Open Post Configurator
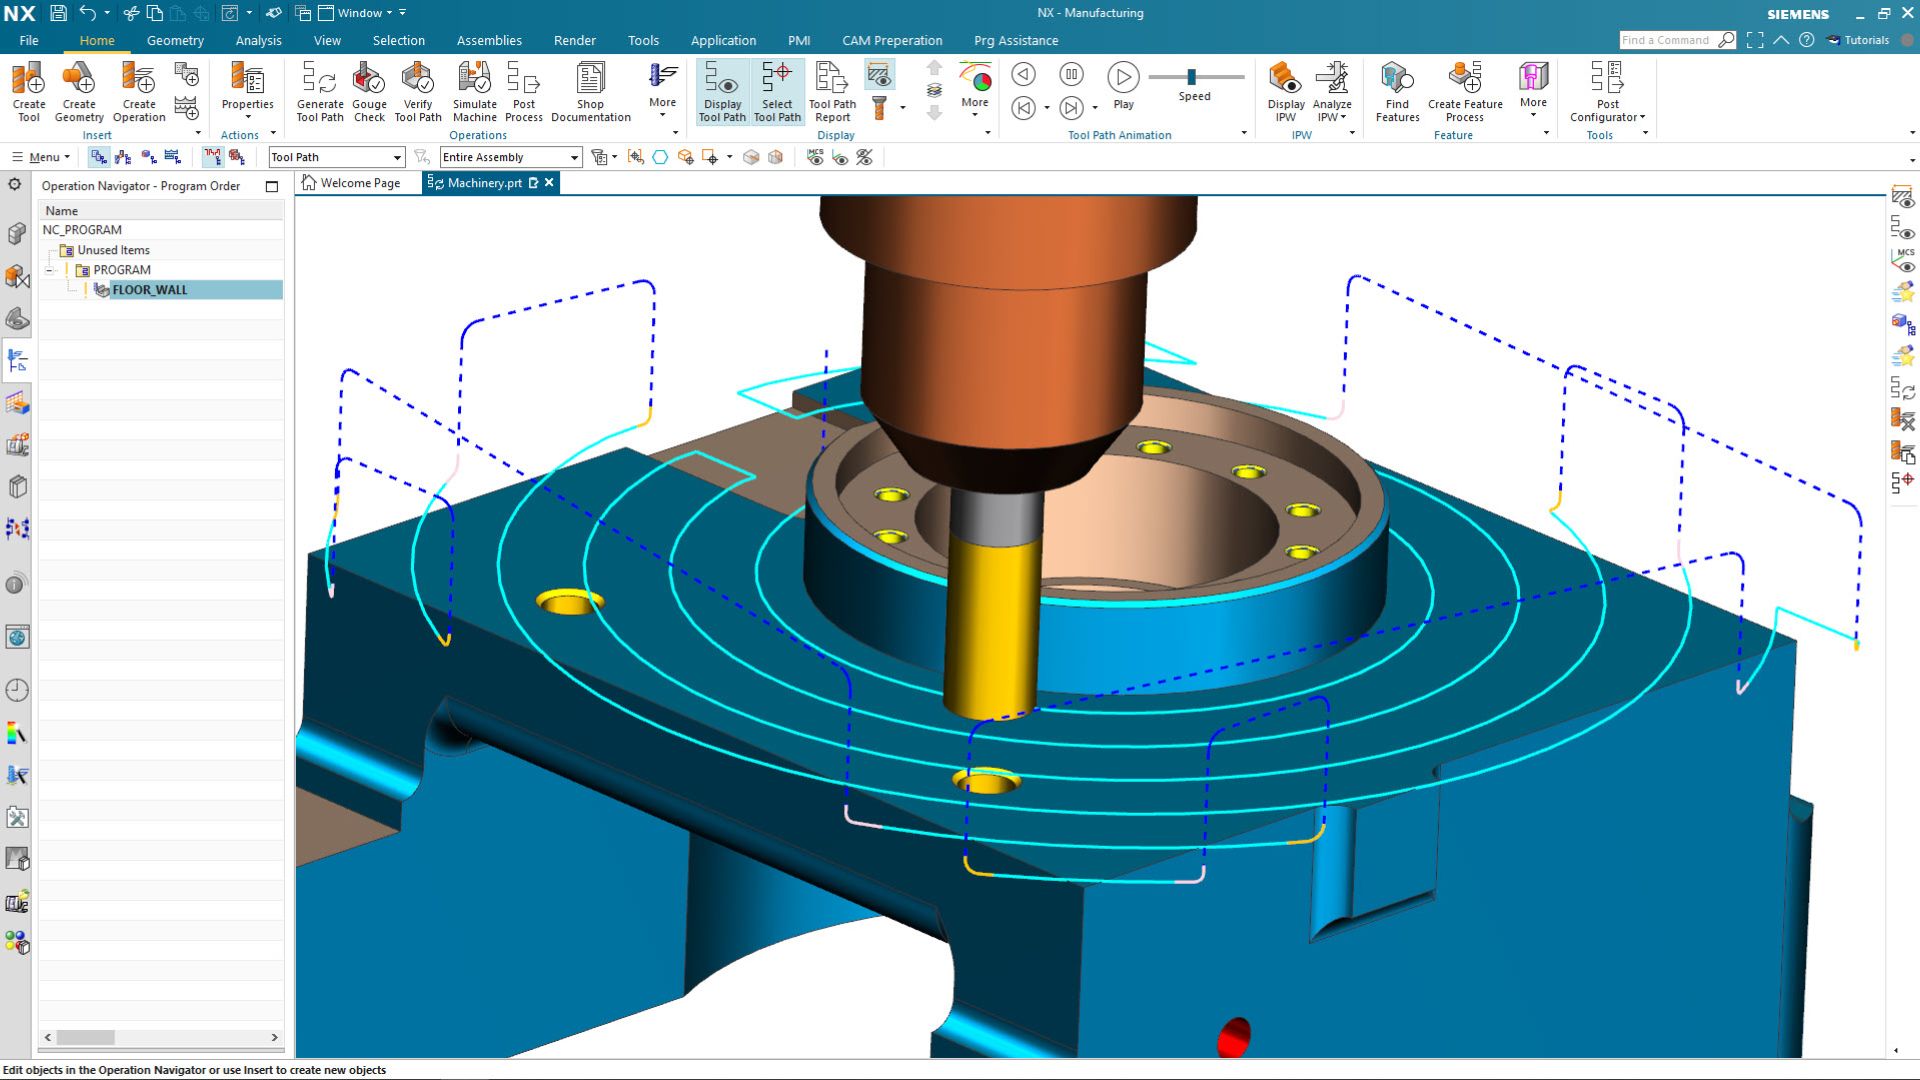Screen dimensions: 1920x1080 (x=1606, y=90)
